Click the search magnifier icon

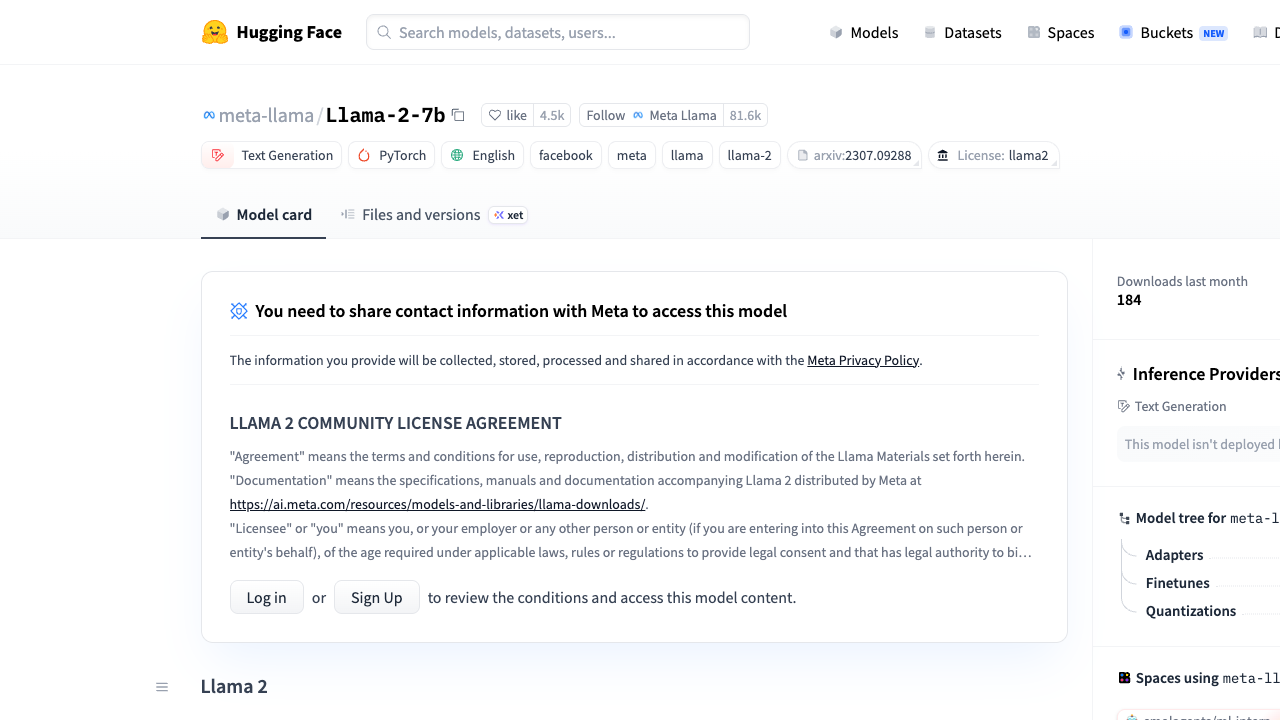384,32
